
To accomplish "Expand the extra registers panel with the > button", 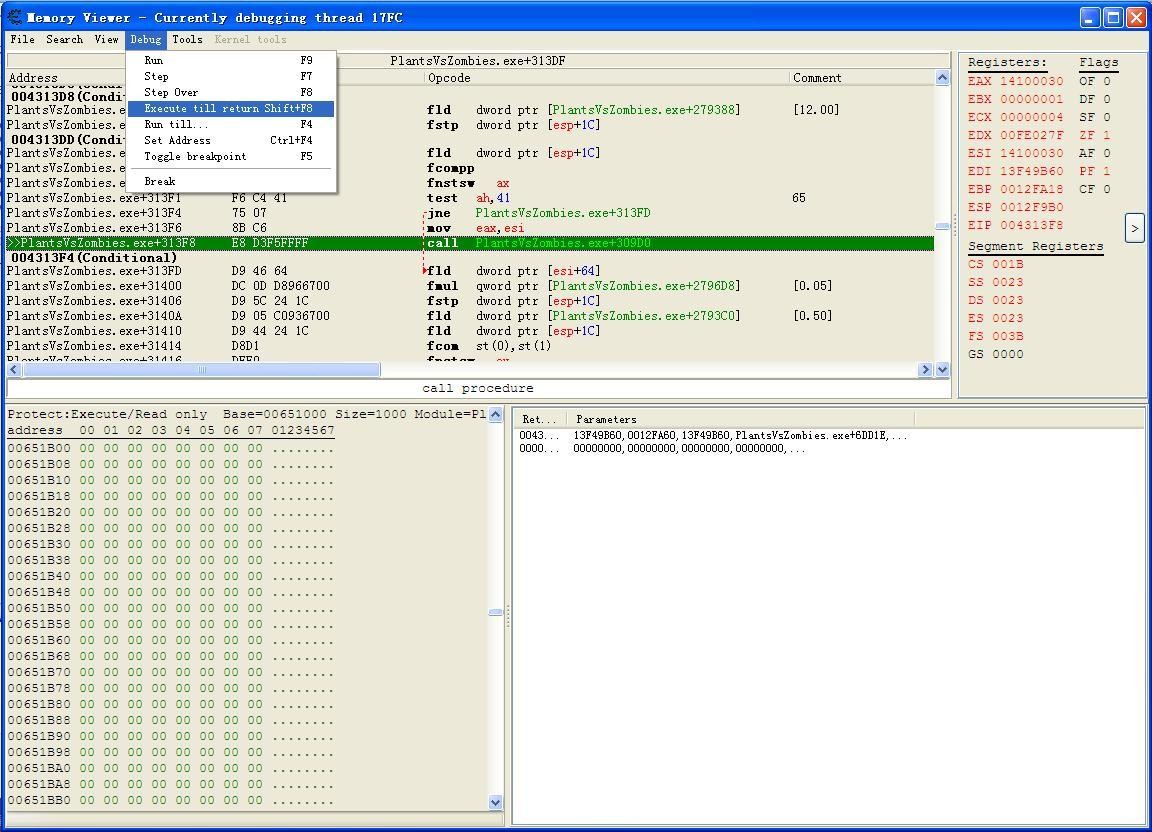I will (x=1134, y=229).
